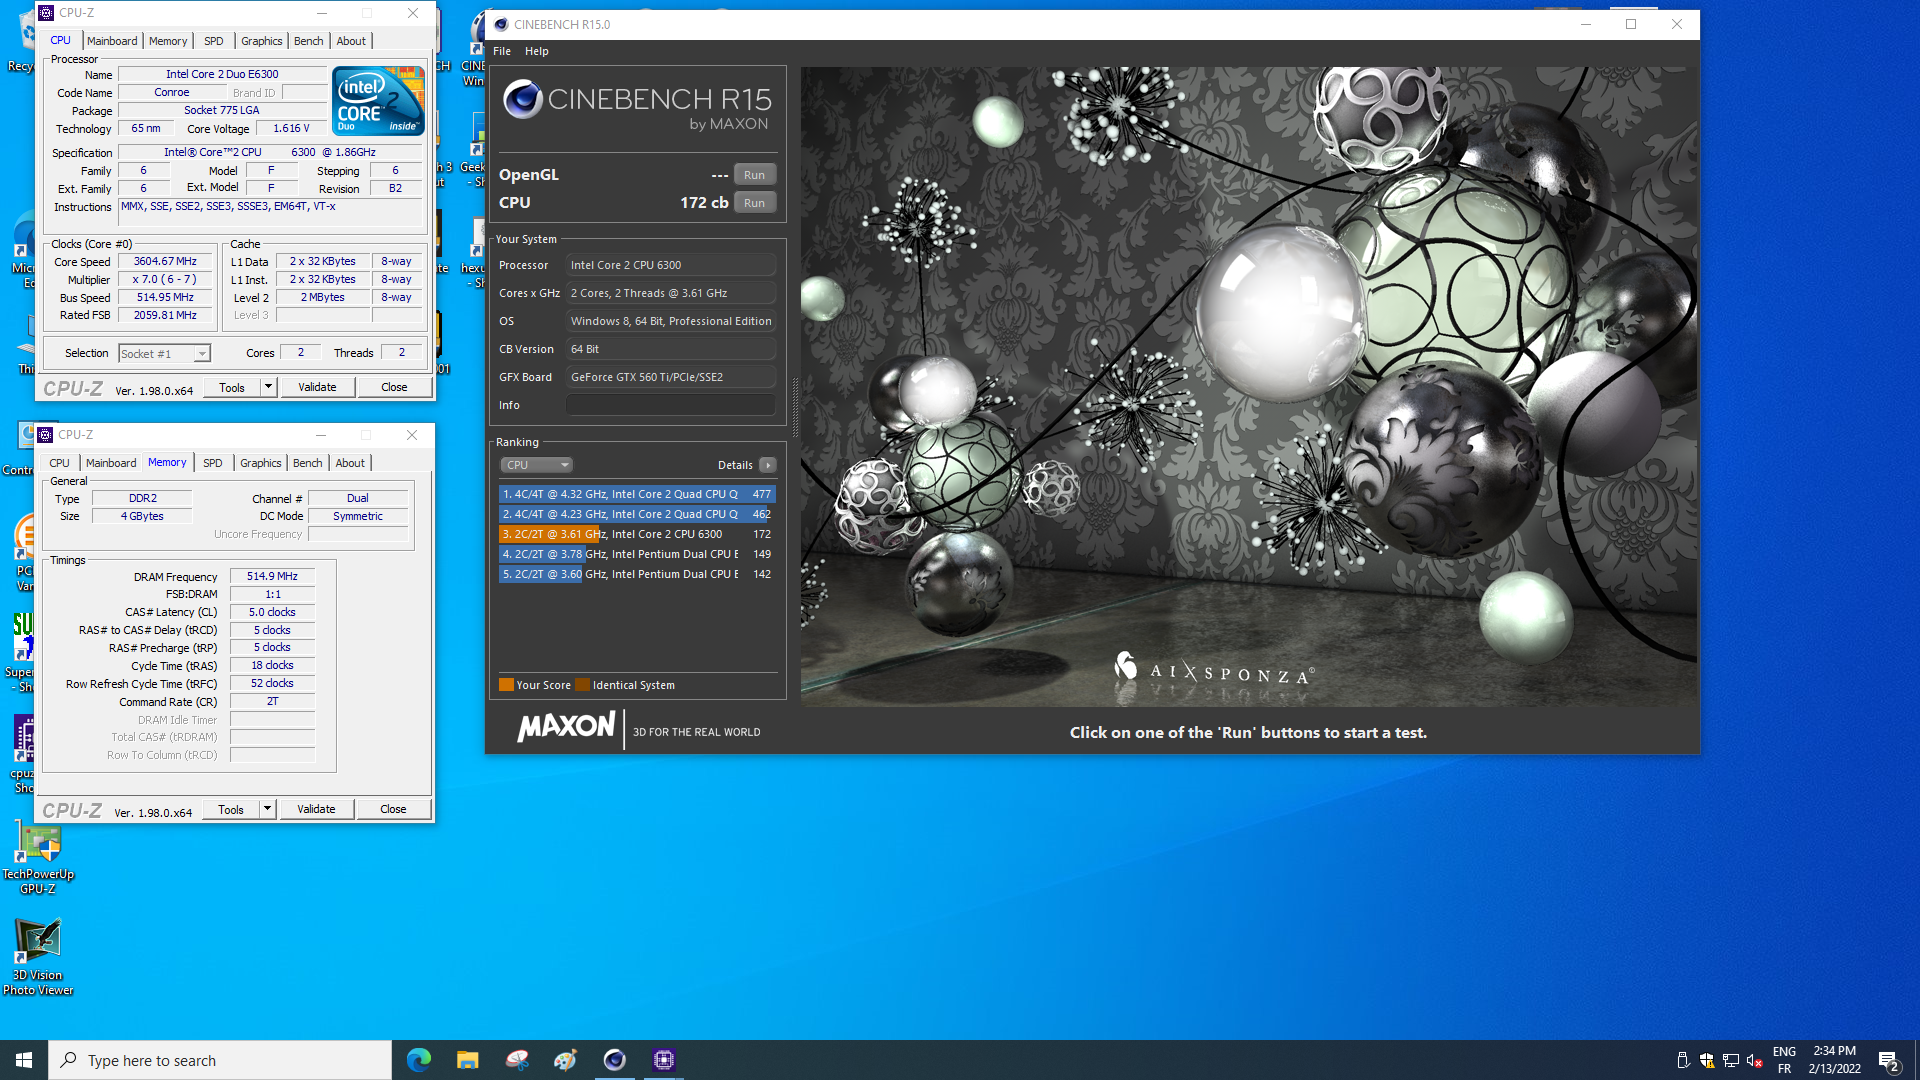The image size is (1920, 1080).
Task: Click Validate in the top CPU-Z window
Action: coord(317,387)
